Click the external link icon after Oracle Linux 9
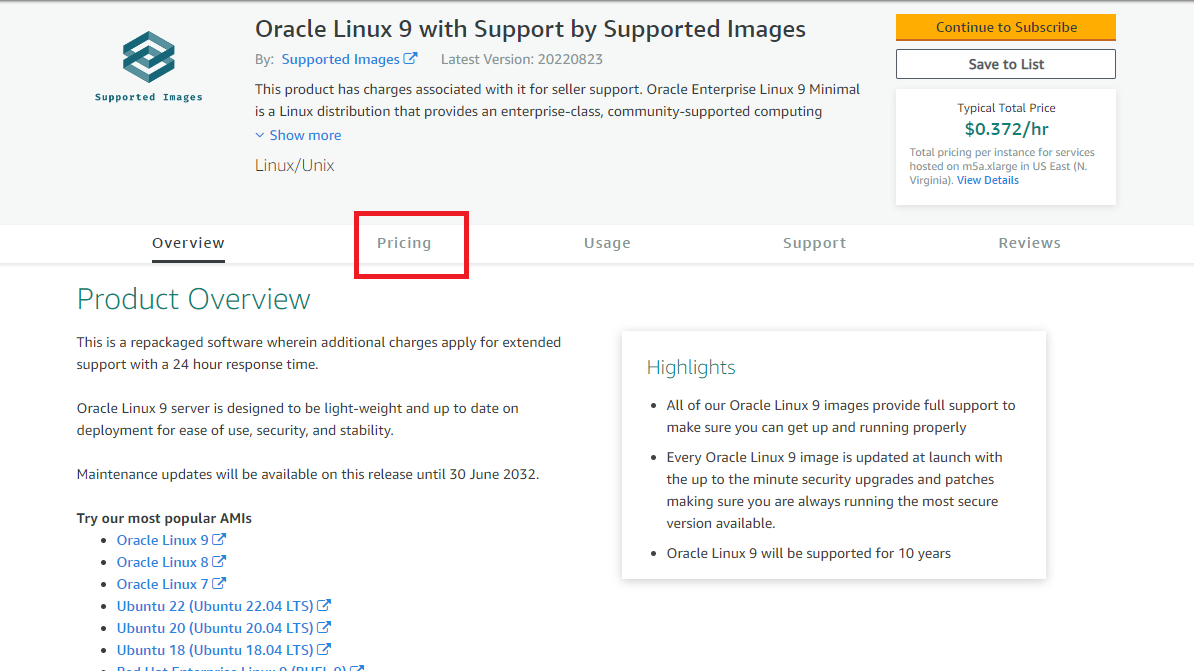Viewport: 1194px width, 671px height. (219, 539)
